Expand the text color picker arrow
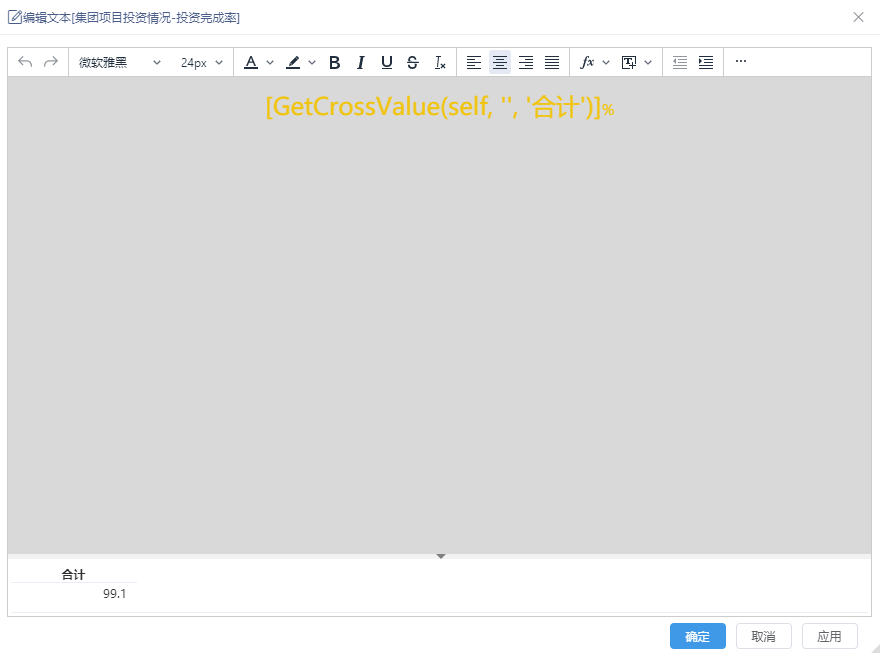Image resolution: width=880 pixels, height=653 pixels. [270, 62]
